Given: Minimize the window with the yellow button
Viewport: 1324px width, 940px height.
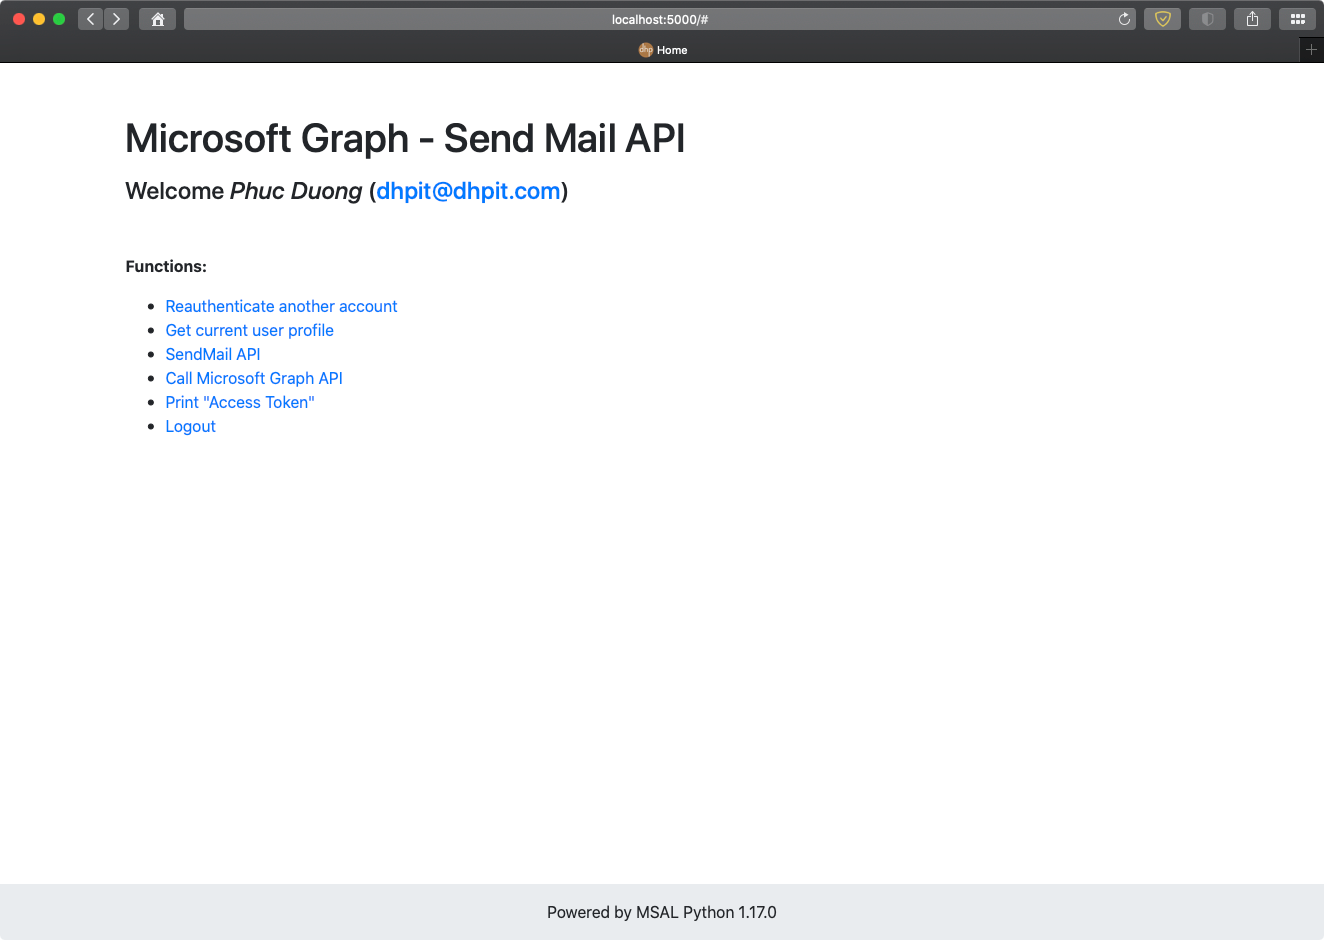Looking at the screenshot, I should [39, 19].
